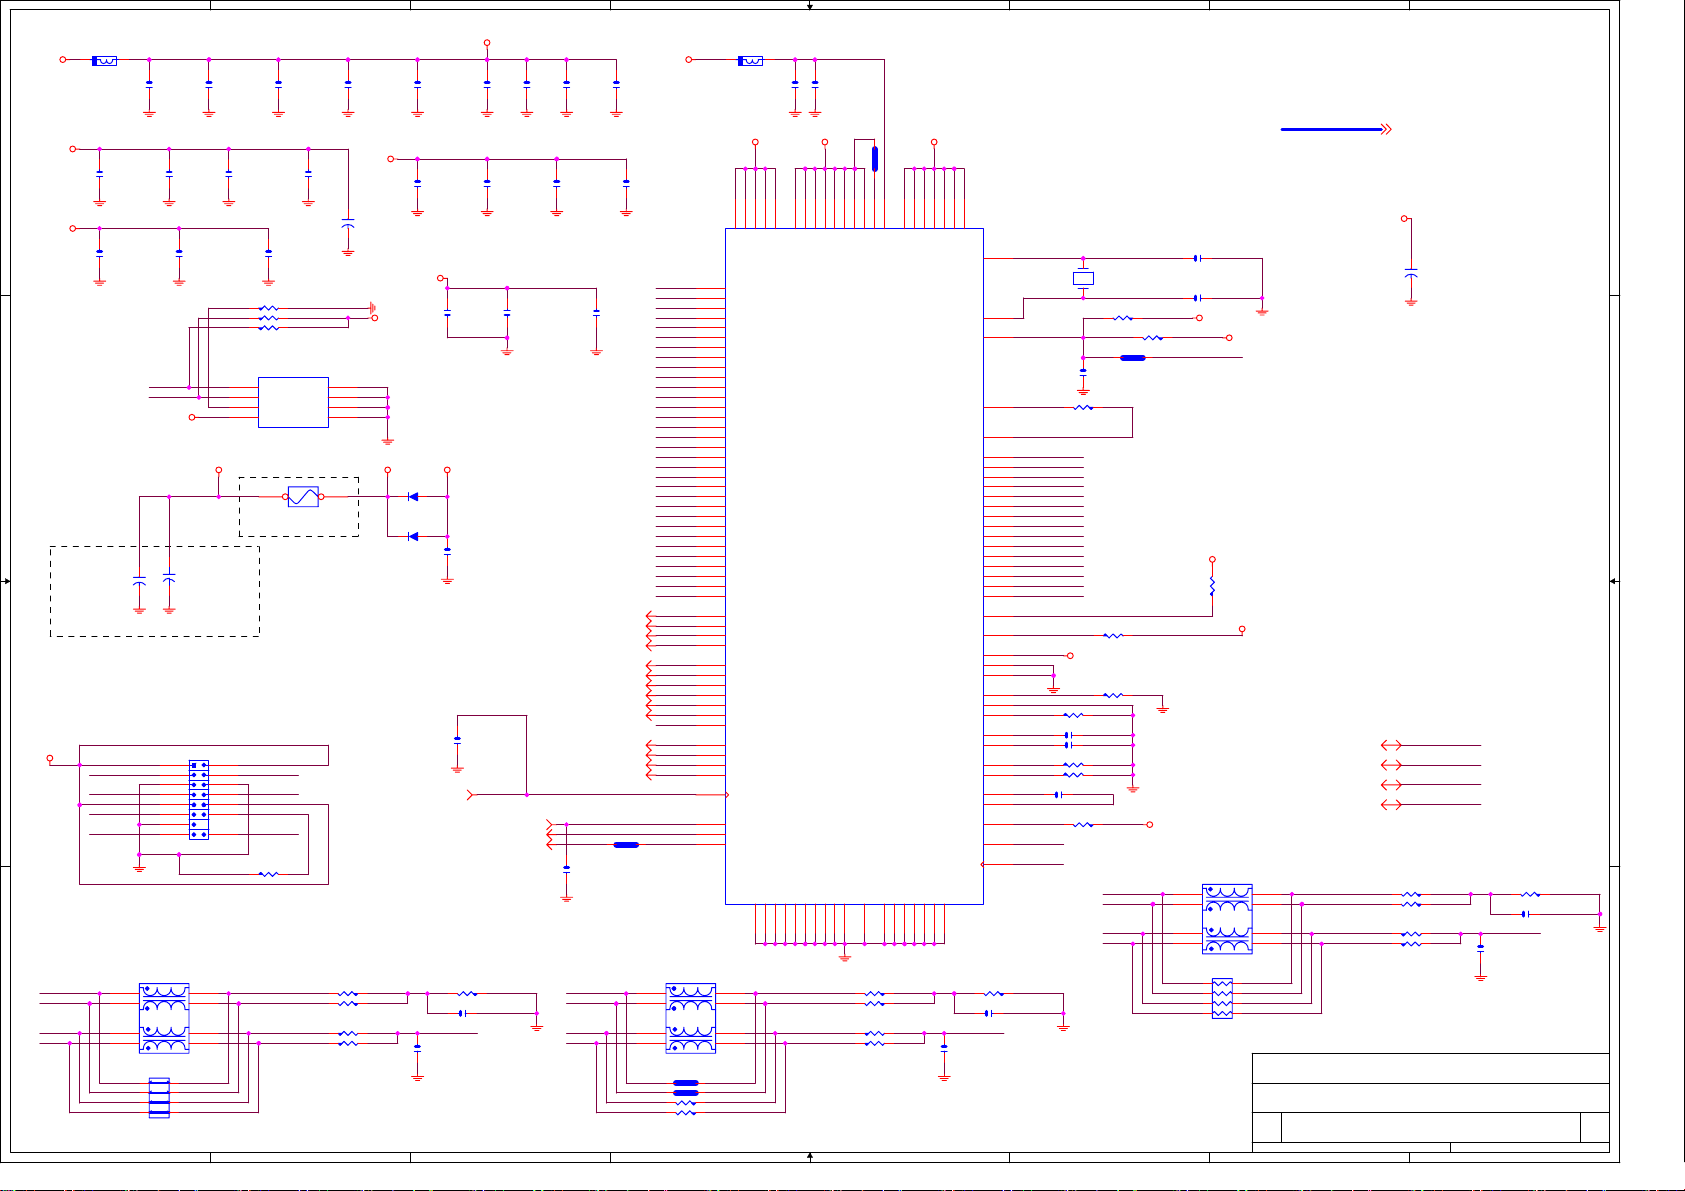Click the upper diode of the diode pair
The image size is (1685, 1191).
413,496
